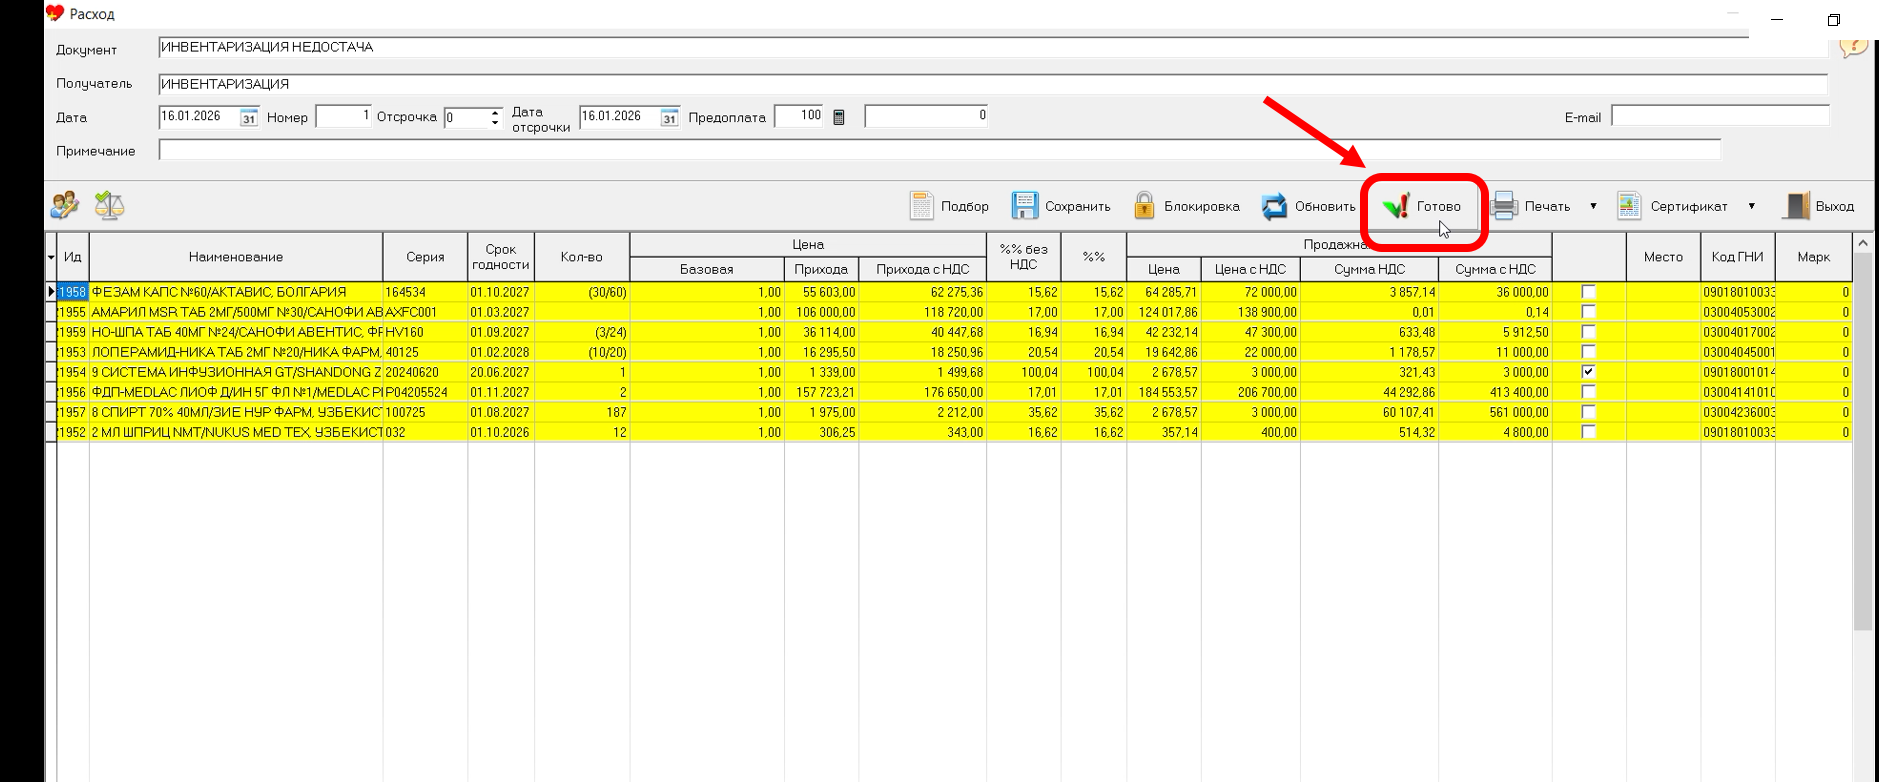The image size is (1879, 782).
Task: Click the calculator icon next to Предоплата
Action: (839, 117)
